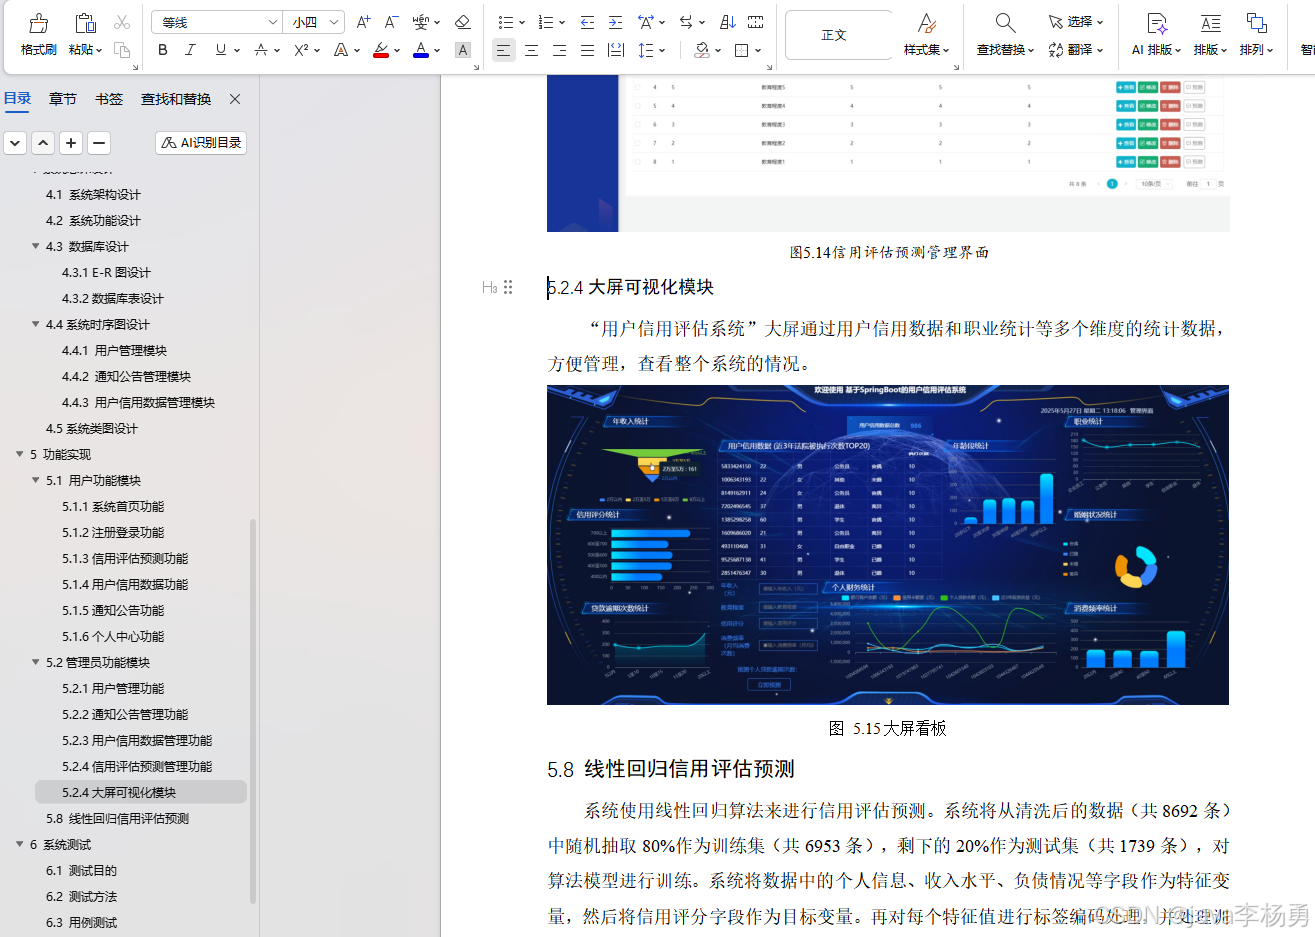Switch to the 查找和替换 tab

176,98
